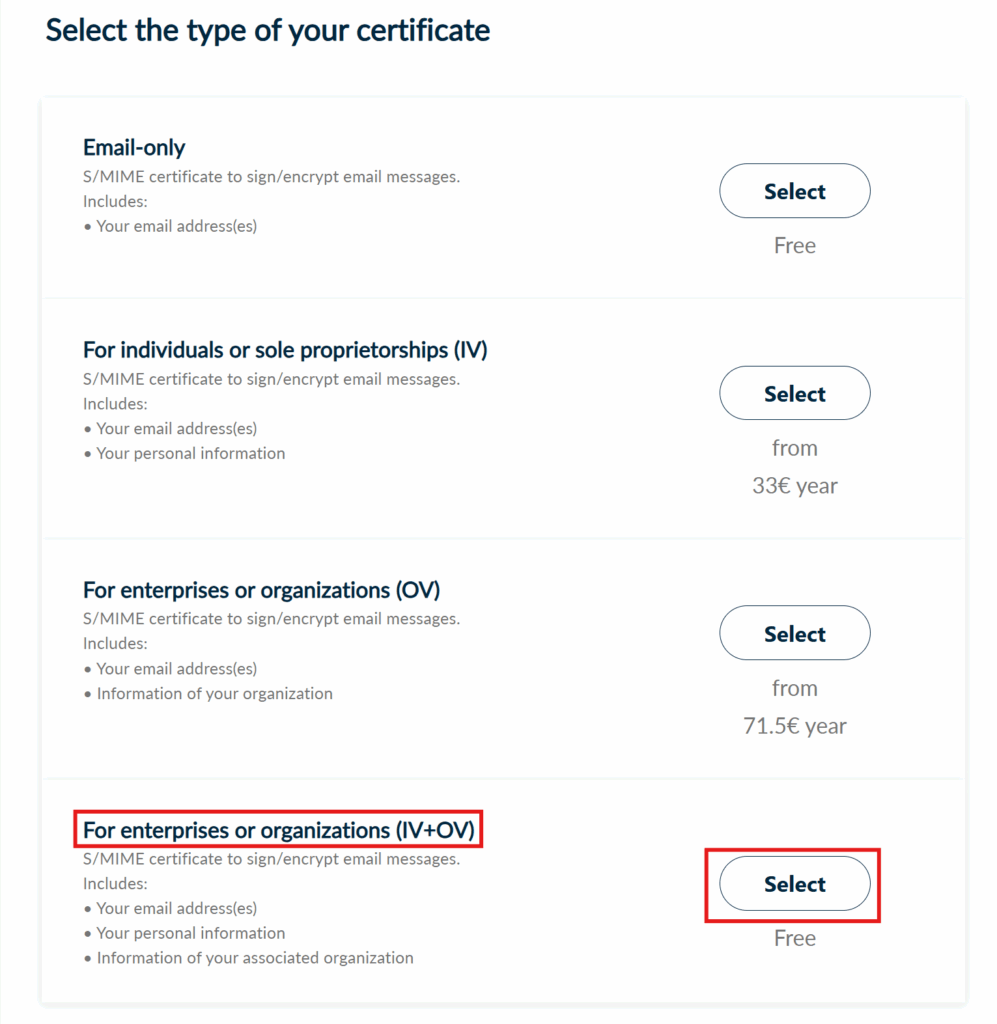997x1024 pixels.
Task: Click the "Information of your associated organization" bullet
Action: click(254, 957)
